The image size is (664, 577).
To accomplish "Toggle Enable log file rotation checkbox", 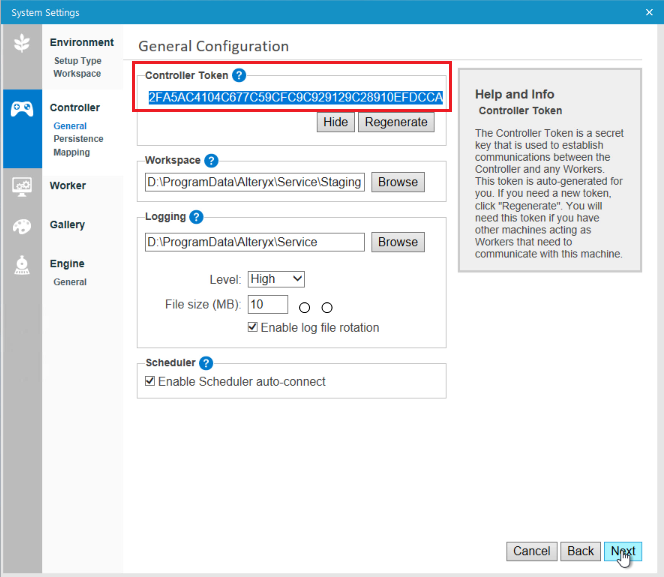I will click(x=253, y=327).
